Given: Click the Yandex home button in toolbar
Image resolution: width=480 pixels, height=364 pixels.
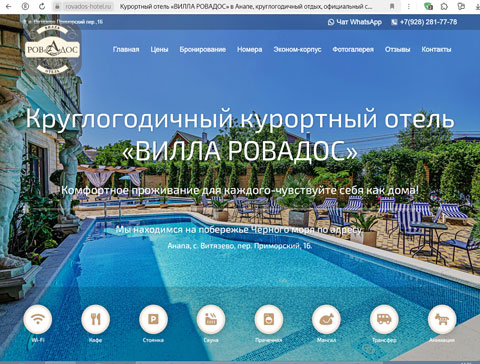Looking at the screenshot, I should coord(25,6).
